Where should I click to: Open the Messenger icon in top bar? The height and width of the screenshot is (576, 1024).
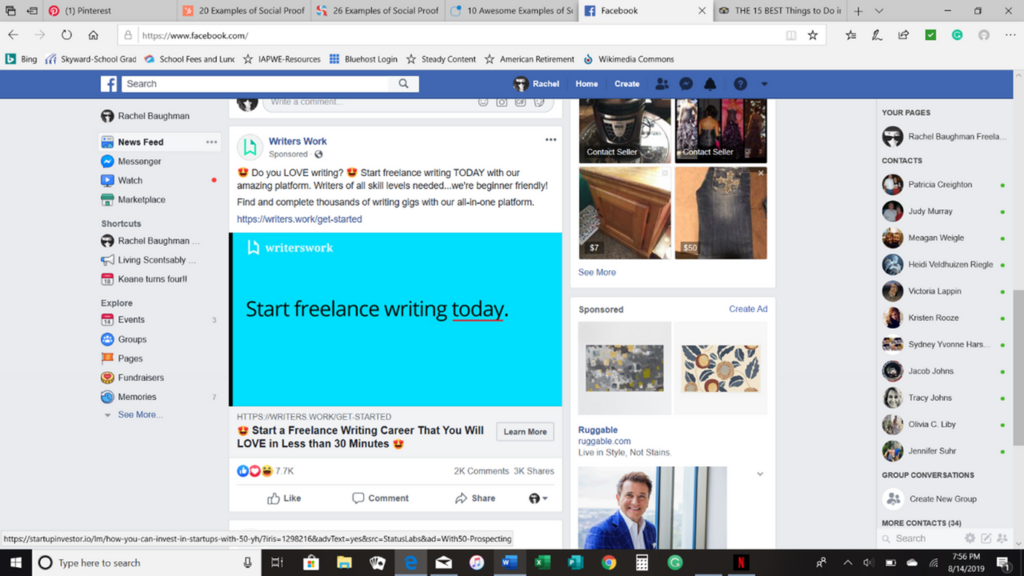(x=686, y=84)
